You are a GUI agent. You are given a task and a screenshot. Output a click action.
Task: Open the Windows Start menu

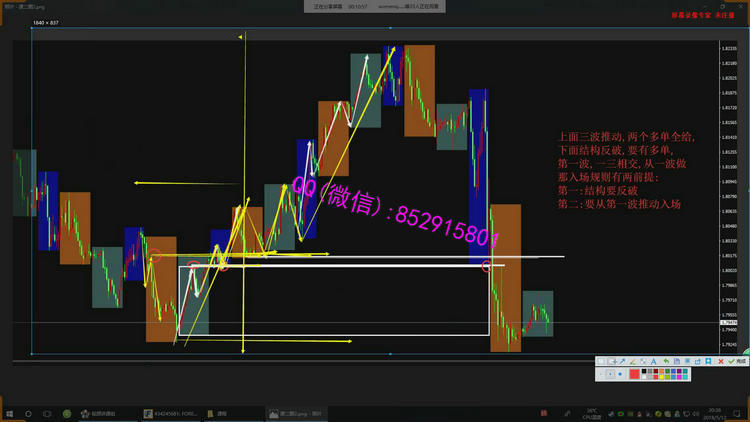pos(9,413)
